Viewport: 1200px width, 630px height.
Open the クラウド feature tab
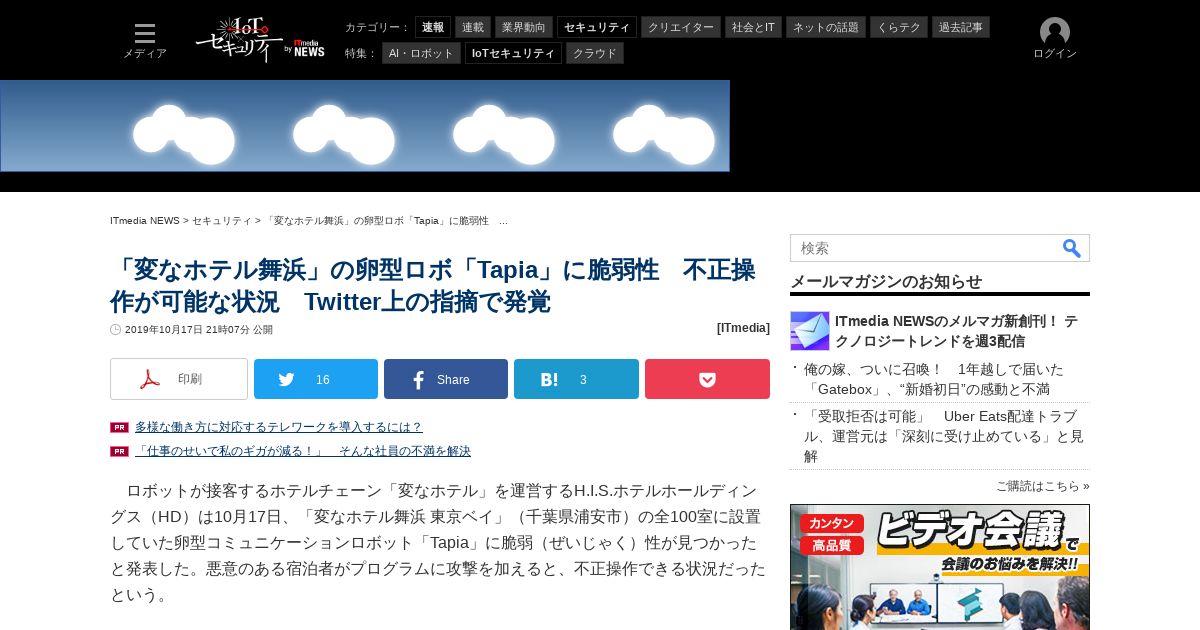tap(595, 53)
